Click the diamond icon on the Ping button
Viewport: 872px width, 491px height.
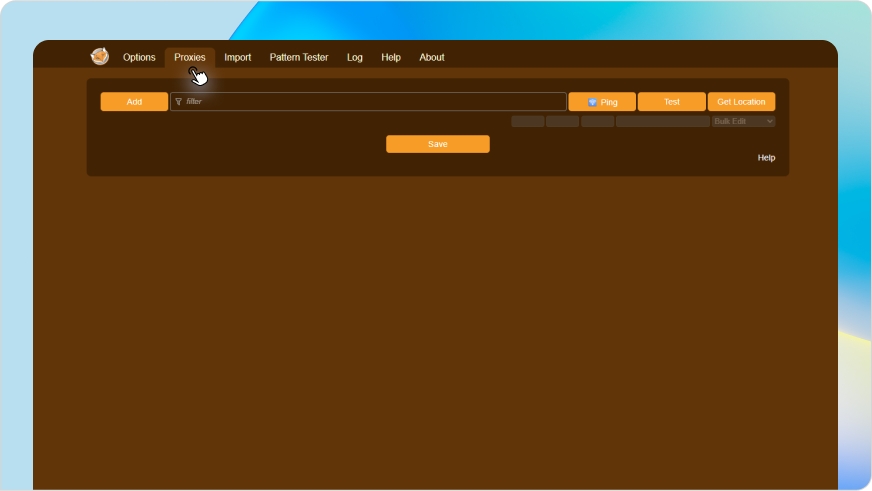[592, 102]
